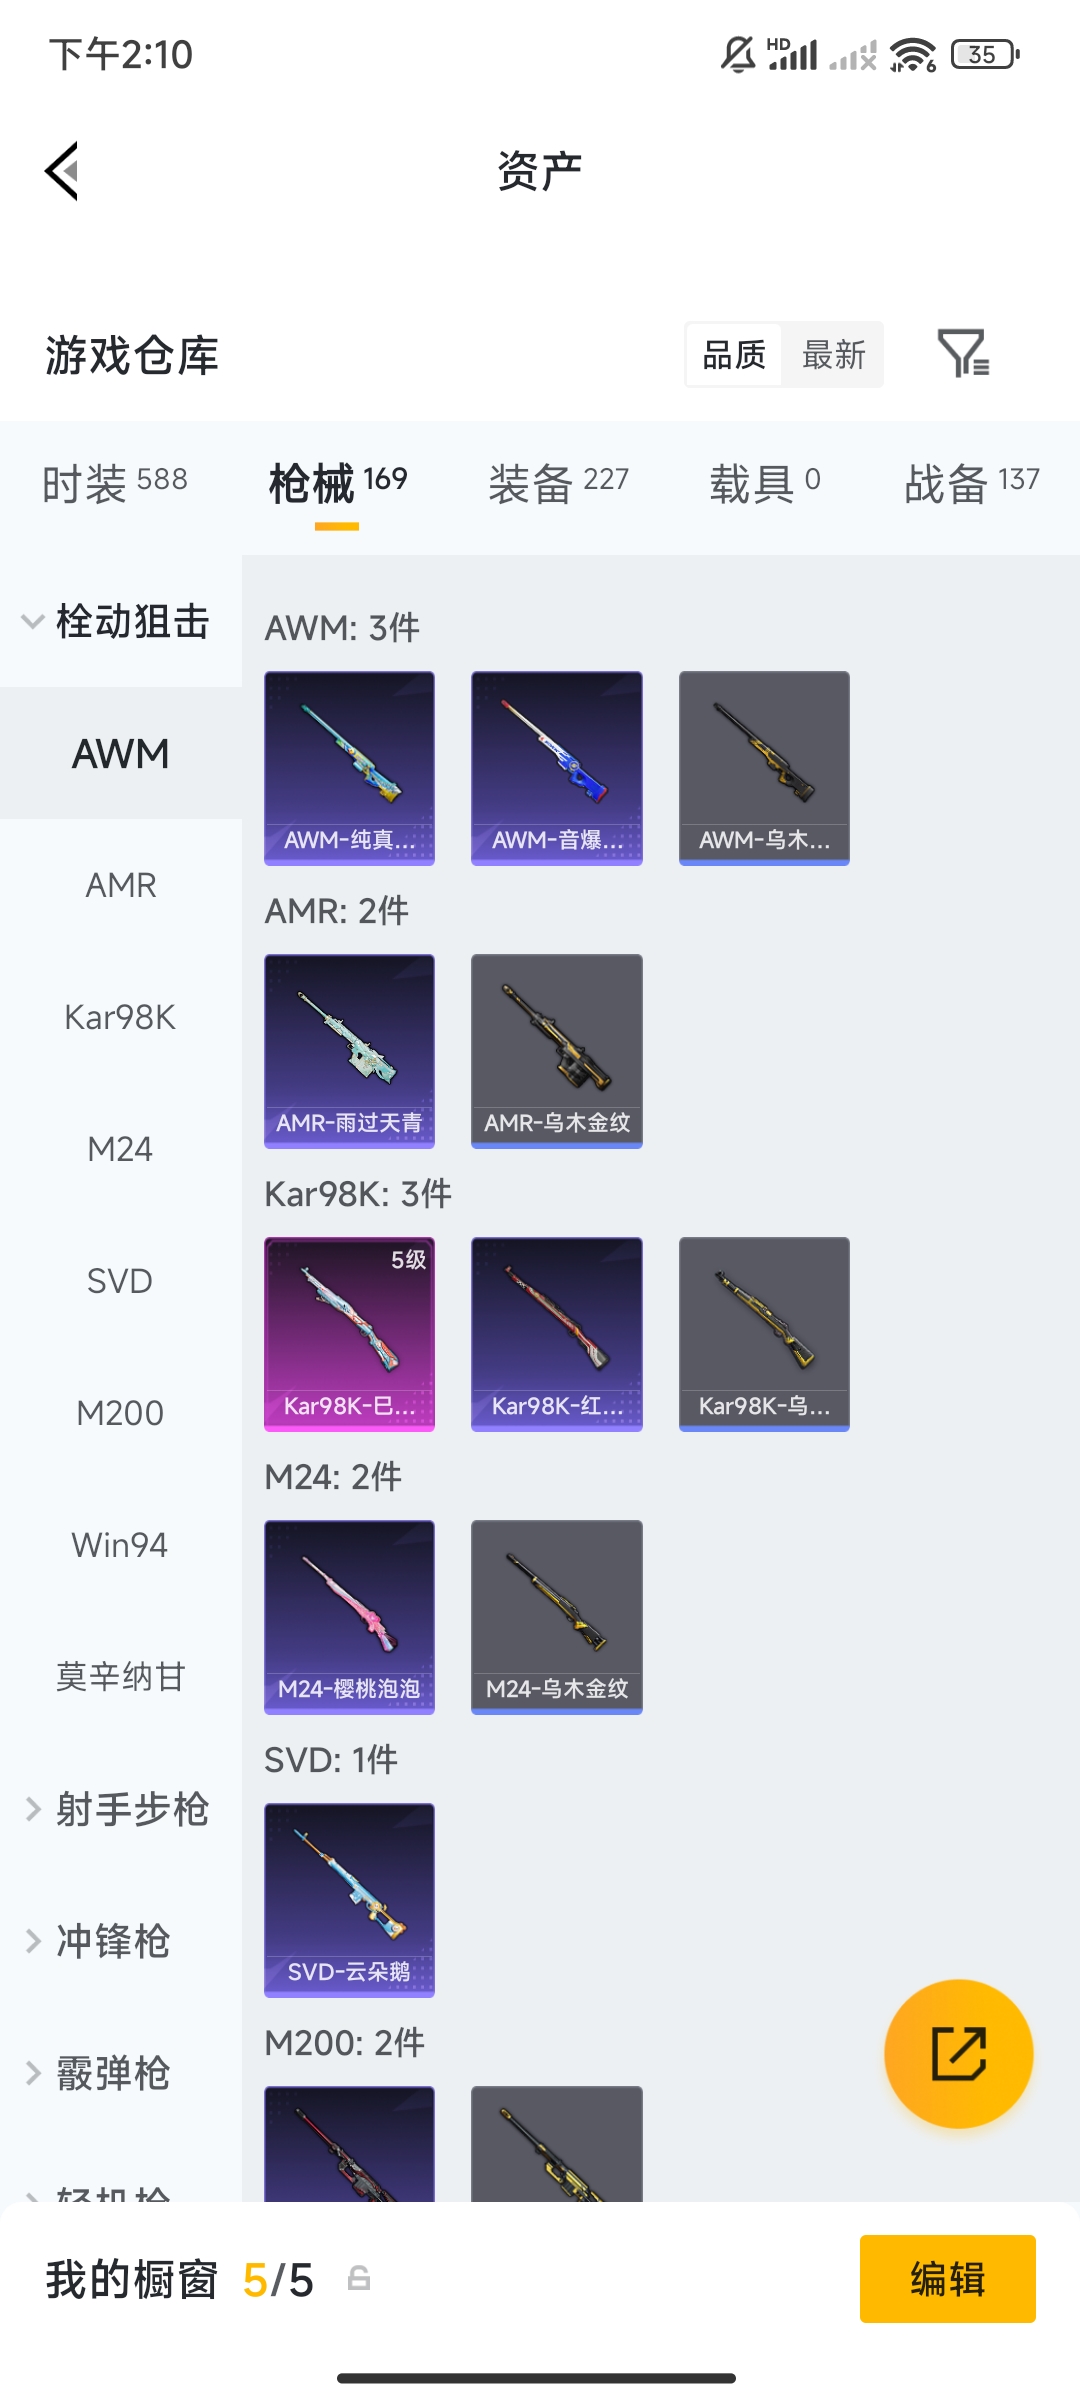1080x2400 pixels.
Task: Select Kar98K in the sidebar
Action: (121, 1017)
